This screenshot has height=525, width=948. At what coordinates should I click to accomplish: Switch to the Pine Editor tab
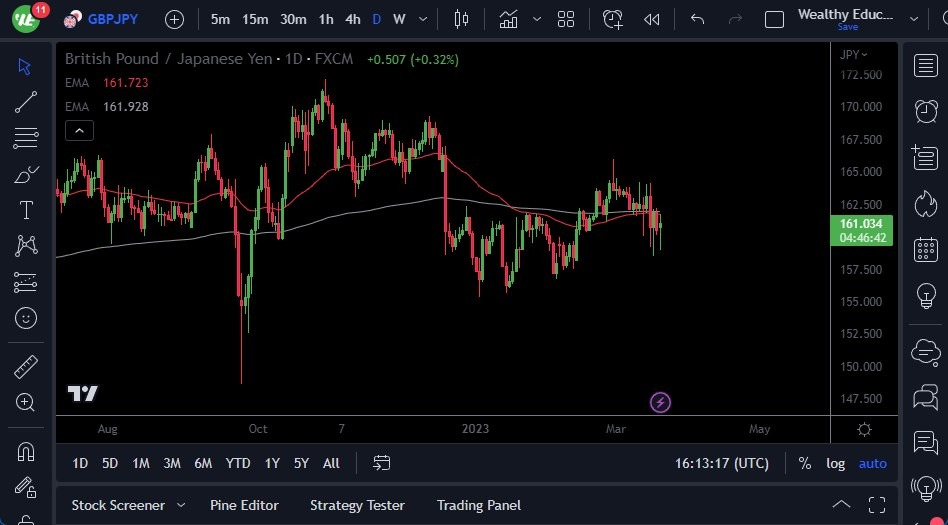pyautogui.click(x=244, y=505)
